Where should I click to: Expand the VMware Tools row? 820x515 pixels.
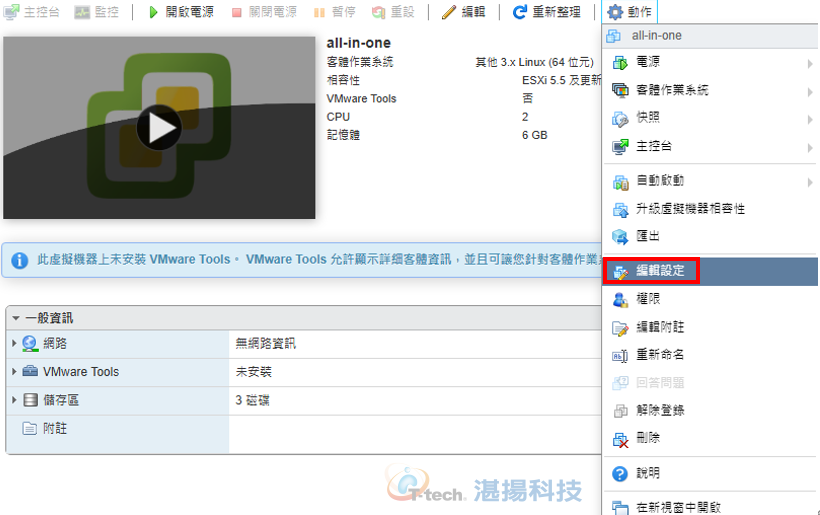coord(14,372)
